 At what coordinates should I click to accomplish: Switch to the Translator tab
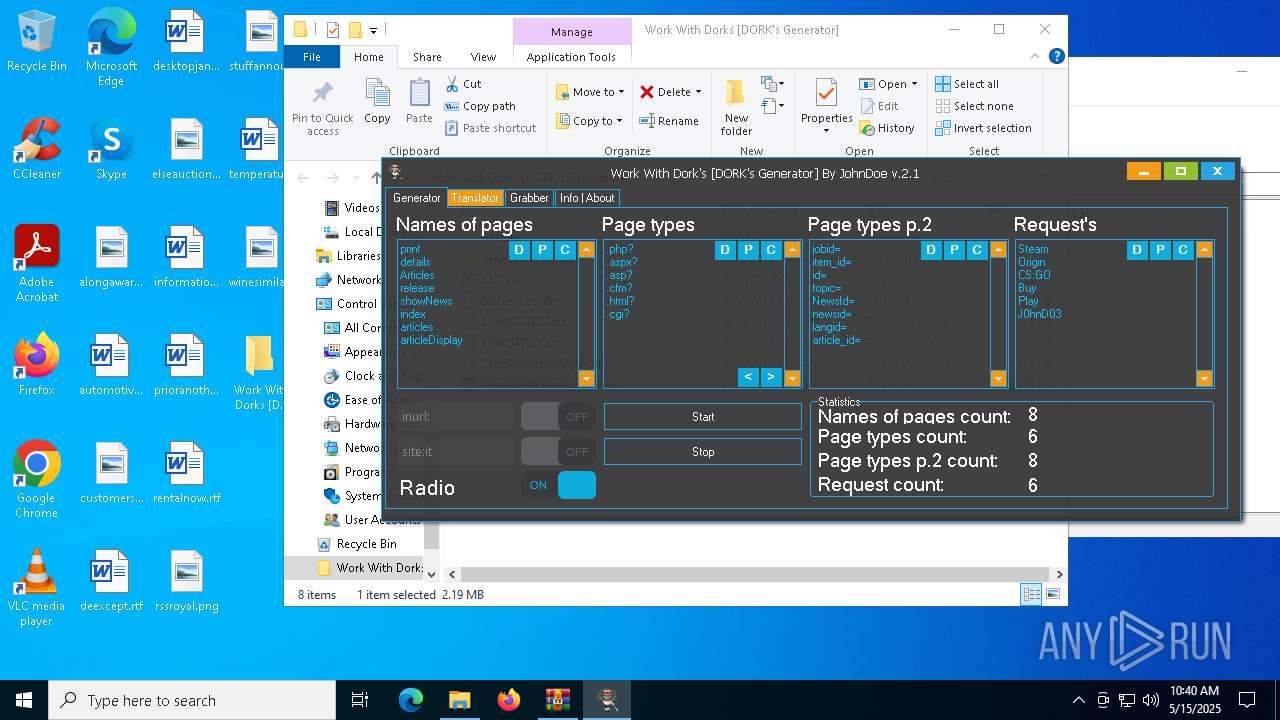click(475, 198)
